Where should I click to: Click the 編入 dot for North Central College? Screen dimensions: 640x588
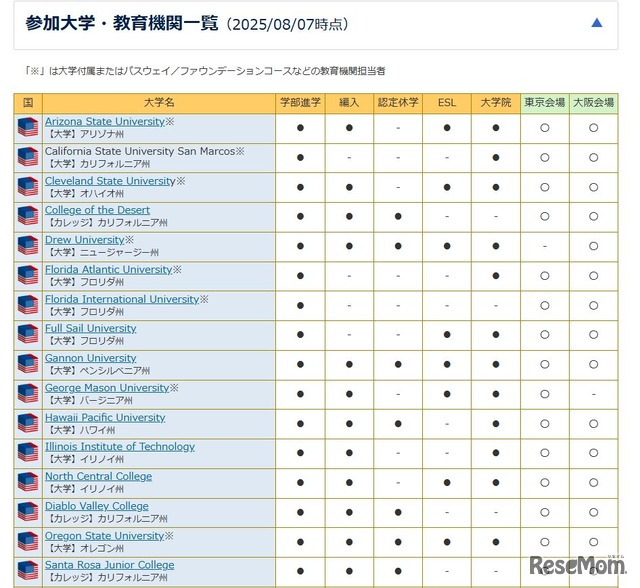pyautogui.click(x=349, y=483)
